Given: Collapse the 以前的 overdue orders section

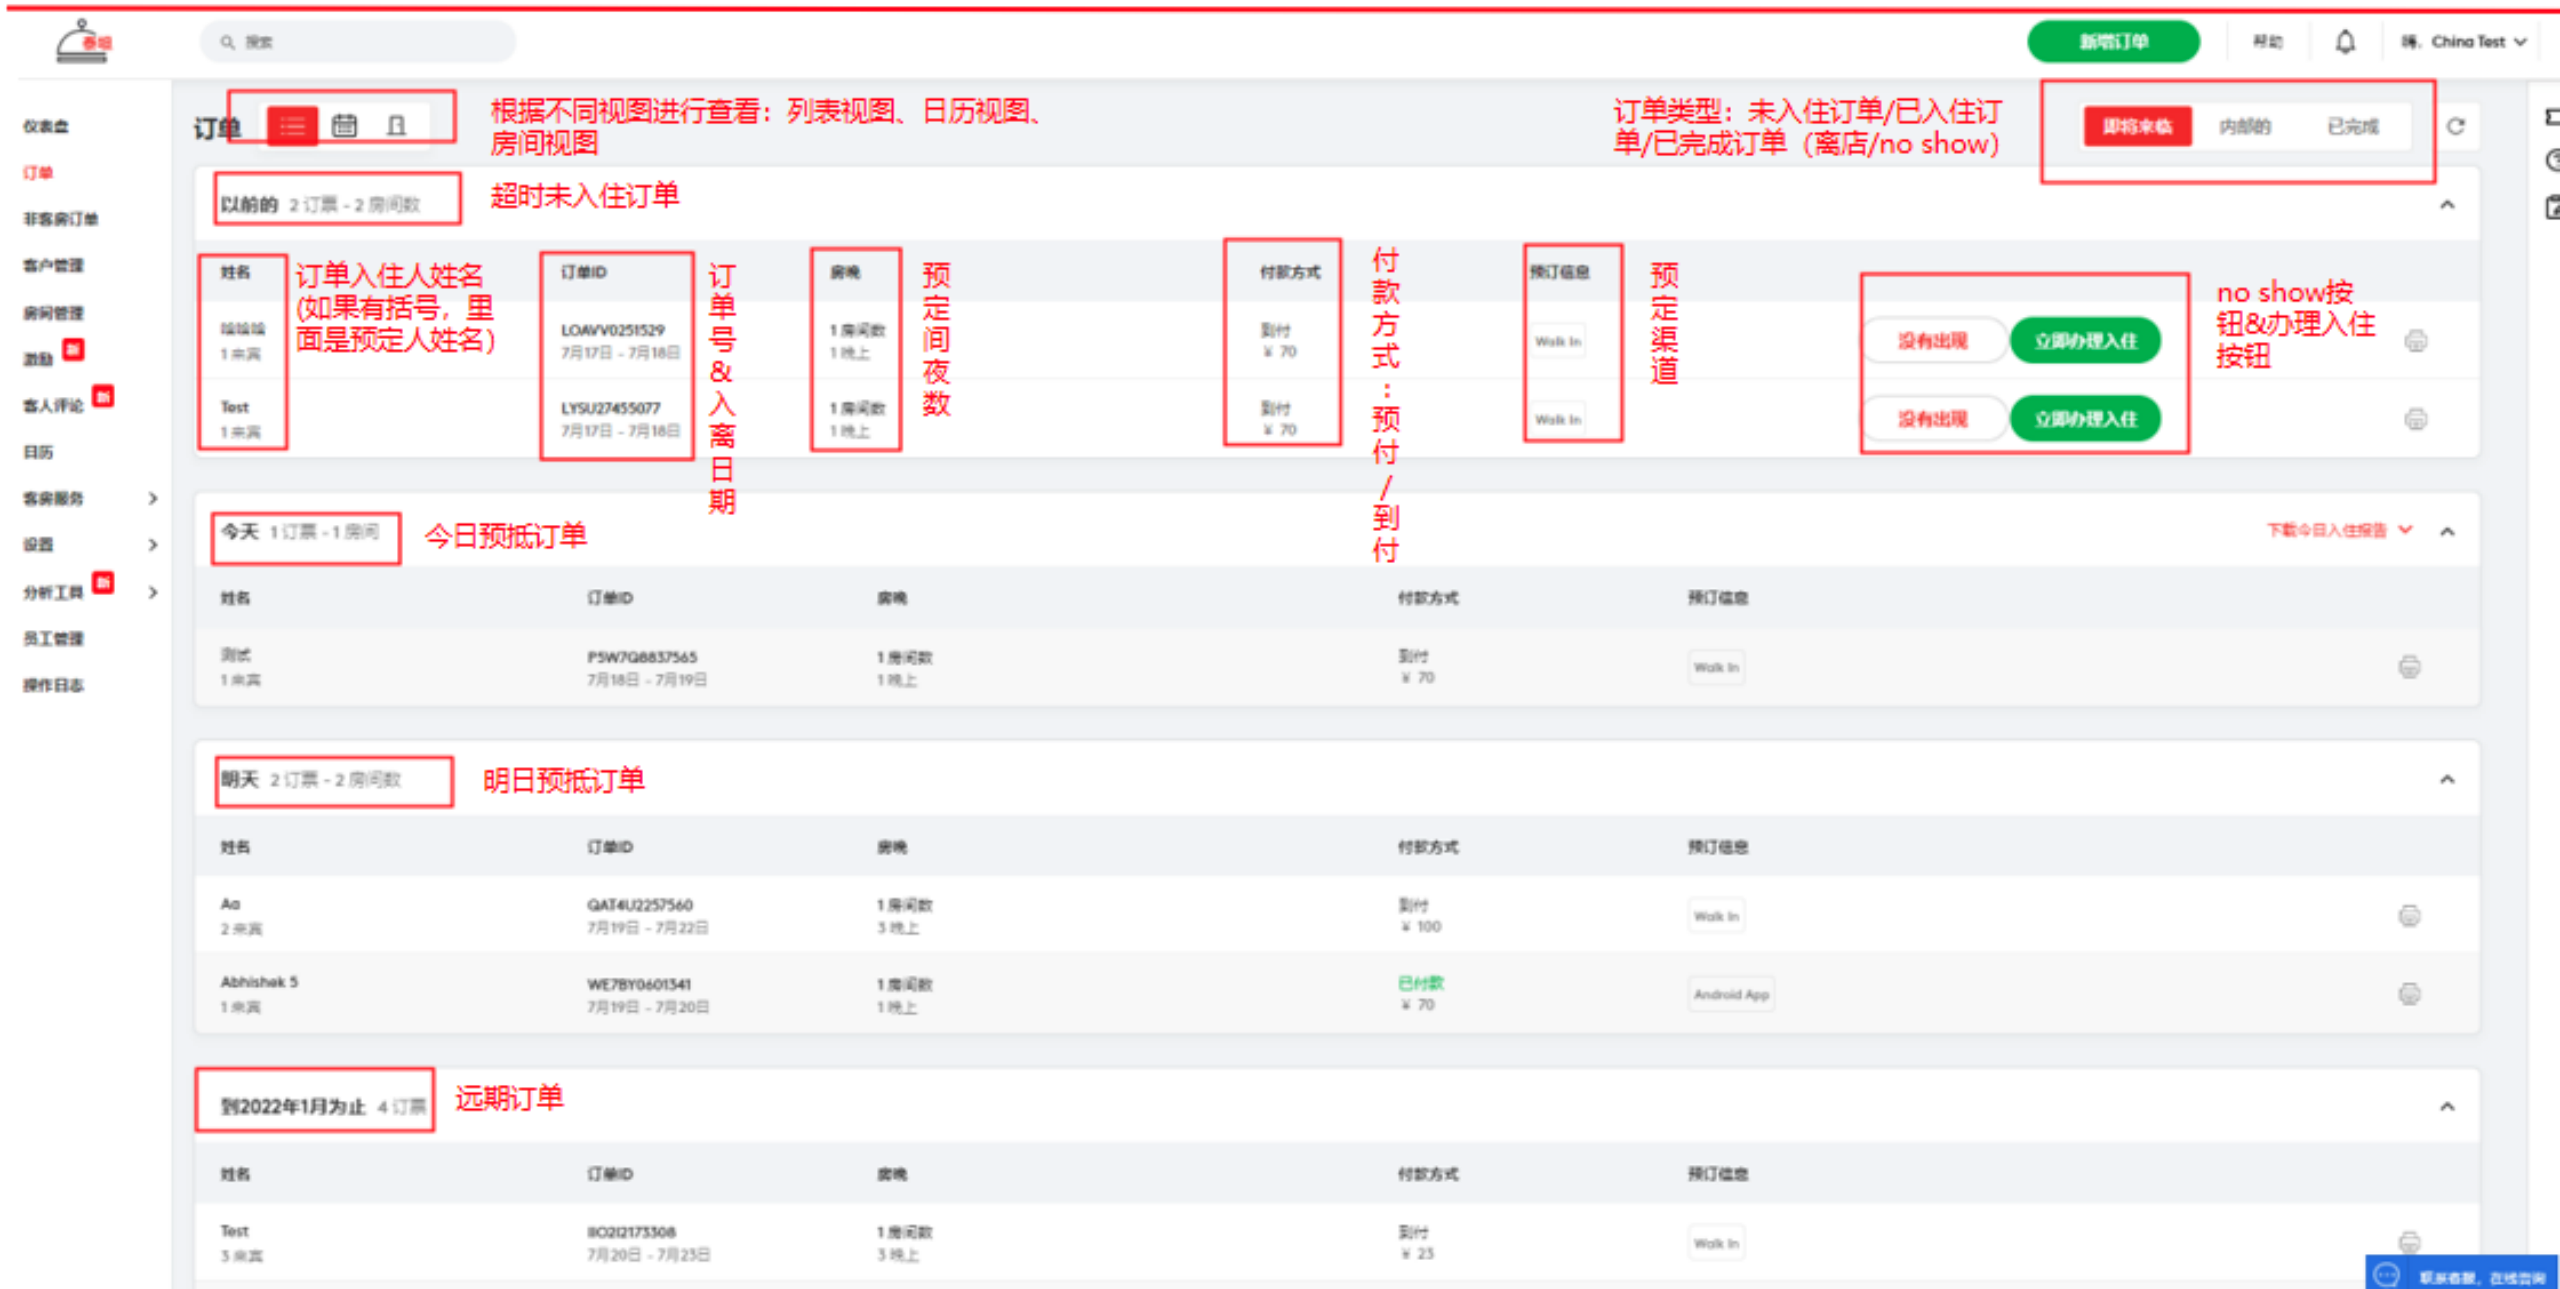Looking at the screenshot, I should 2447,205.
